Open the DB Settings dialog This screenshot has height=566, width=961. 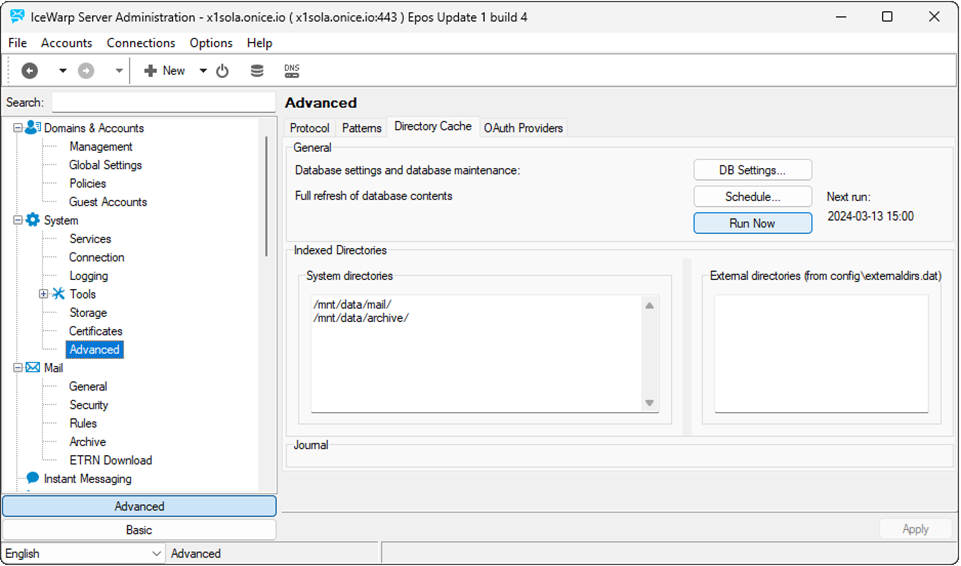753,170
